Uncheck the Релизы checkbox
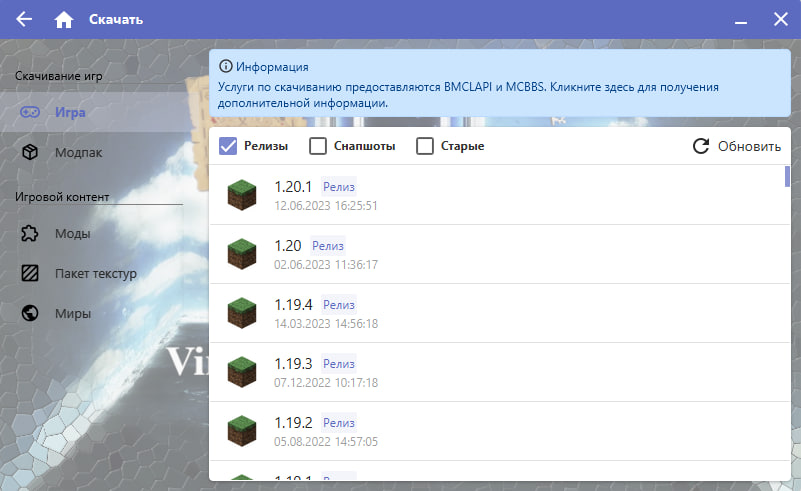 (x=228, y=146)
